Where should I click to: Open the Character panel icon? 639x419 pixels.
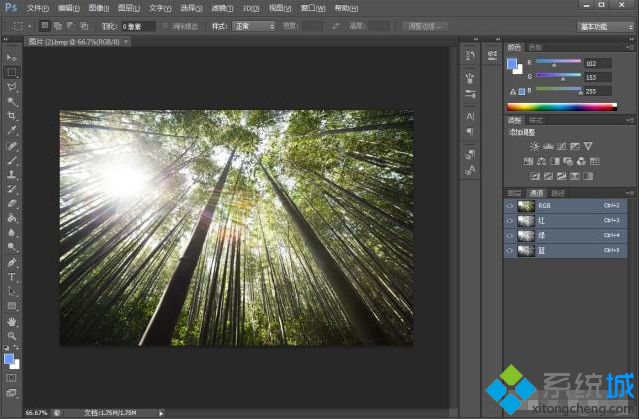point(470,116)
